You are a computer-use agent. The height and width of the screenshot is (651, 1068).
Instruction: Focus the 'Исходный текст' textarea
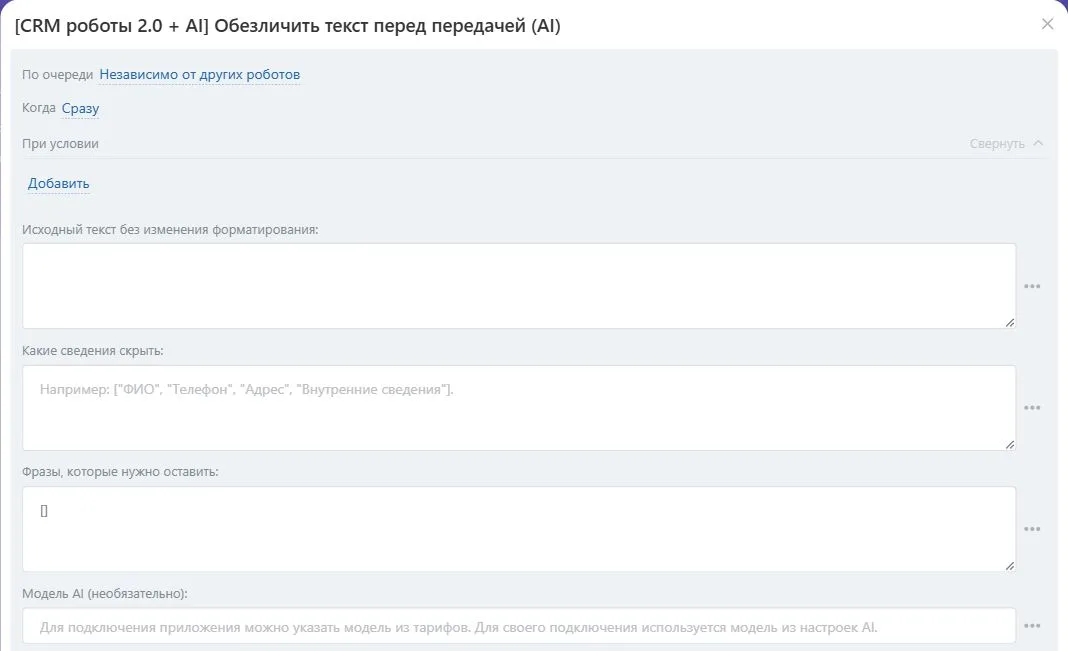click(x=519, y=286)
